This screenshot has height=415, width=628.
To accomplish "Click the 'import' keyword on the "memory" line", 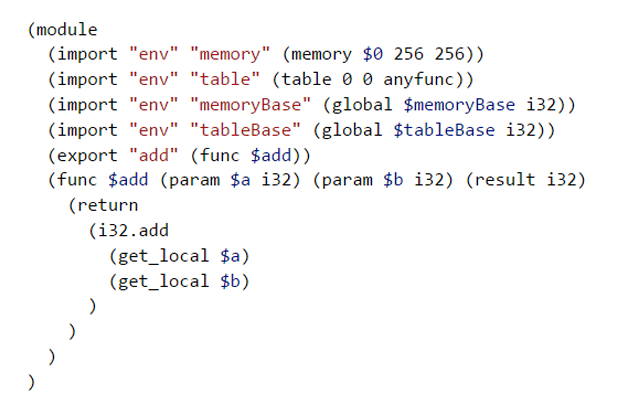I will 87,54.
